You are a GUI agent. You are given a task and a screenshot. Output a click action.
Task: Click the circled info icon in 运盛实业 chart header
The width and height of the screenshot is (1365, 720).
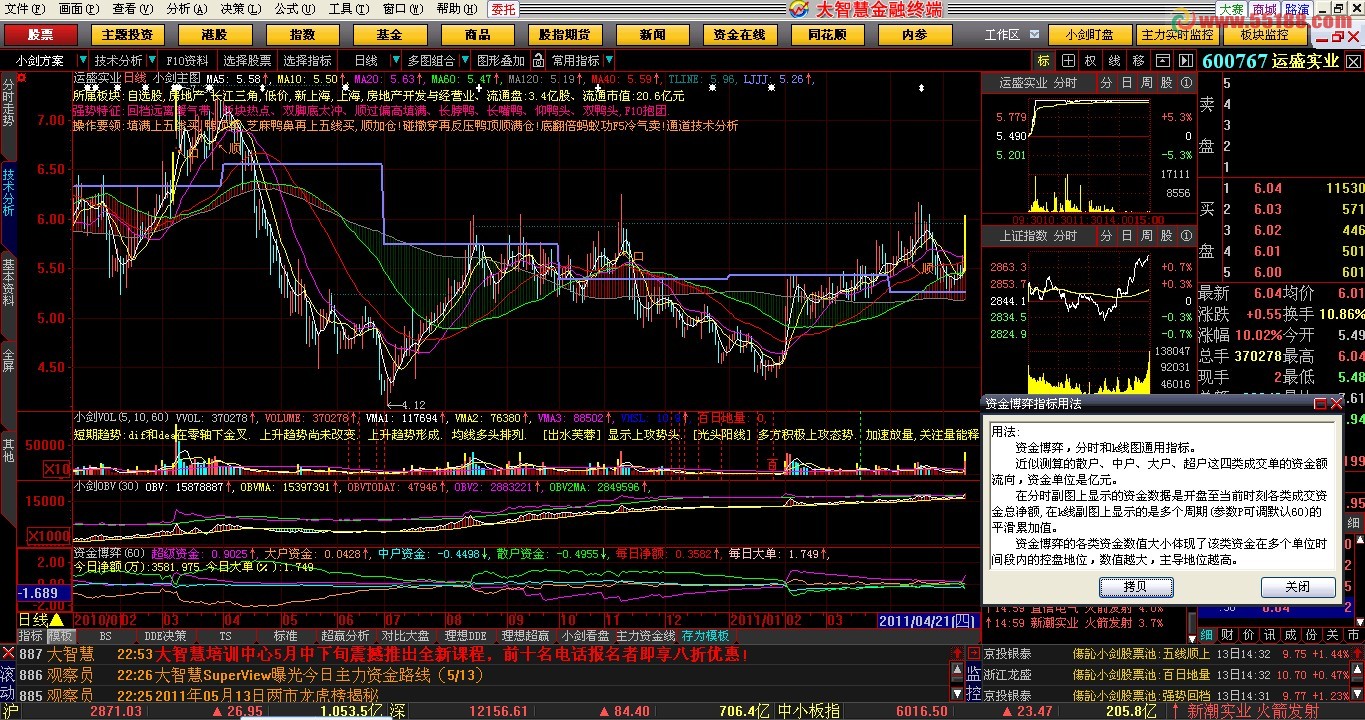coord(1186,83)
